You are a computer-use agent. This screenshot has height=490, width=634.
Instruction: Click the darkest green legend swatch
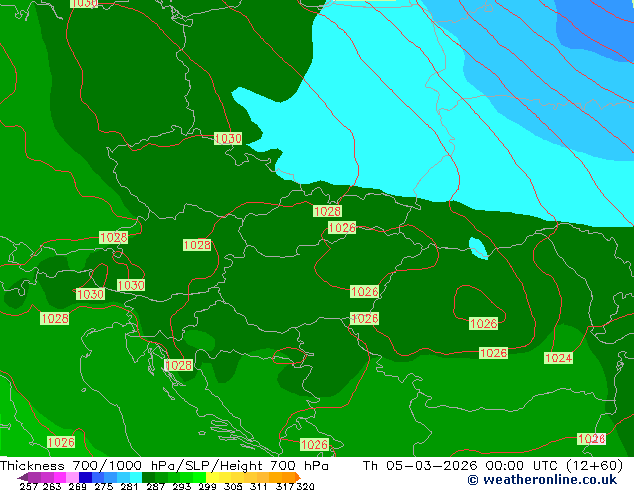[x=148, y=477]
